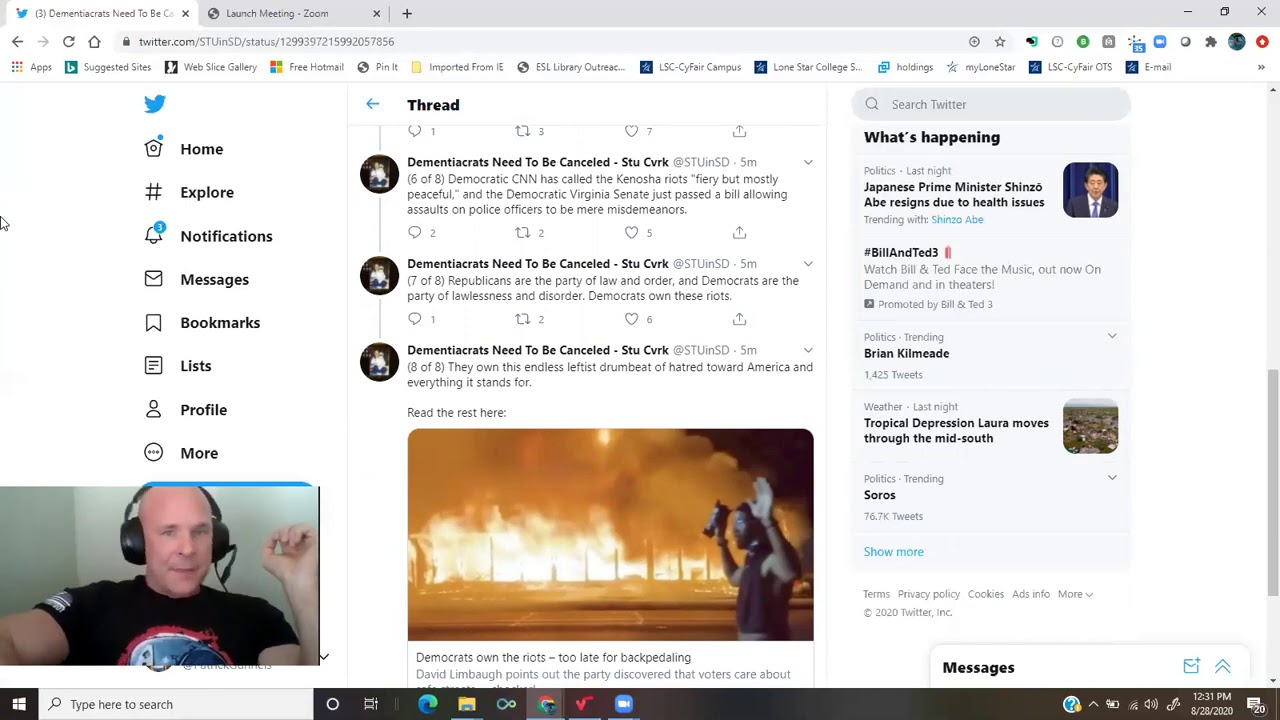Open the Terms footer link
Screen dimensions: 1280x720
pos(876,594)
